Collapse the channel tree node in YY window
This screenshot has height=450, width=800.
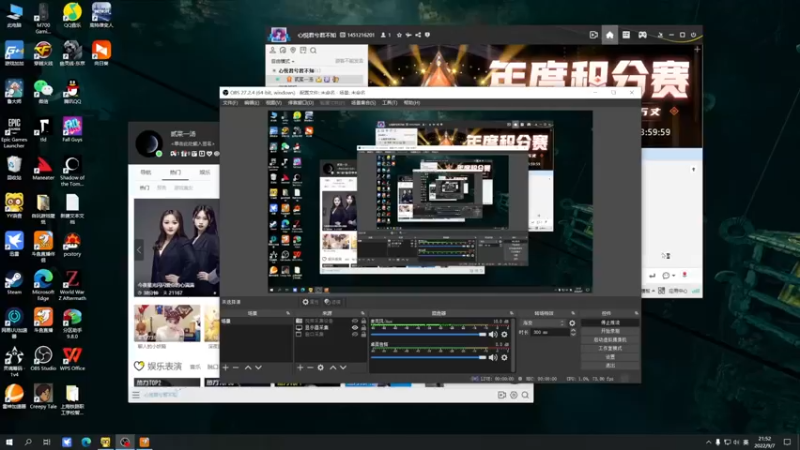[x=274, y=71]
